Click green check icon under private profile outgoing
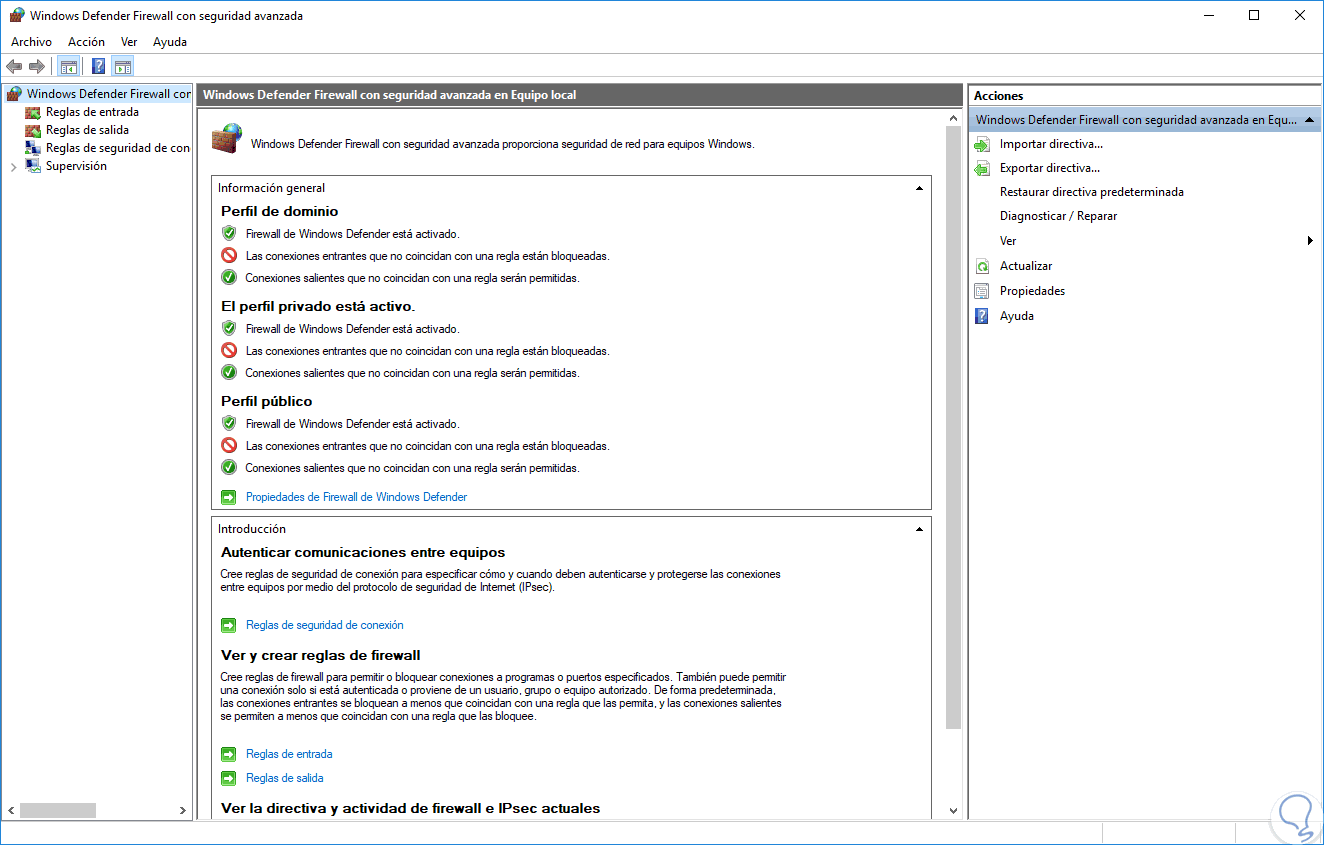 (229, 373)
